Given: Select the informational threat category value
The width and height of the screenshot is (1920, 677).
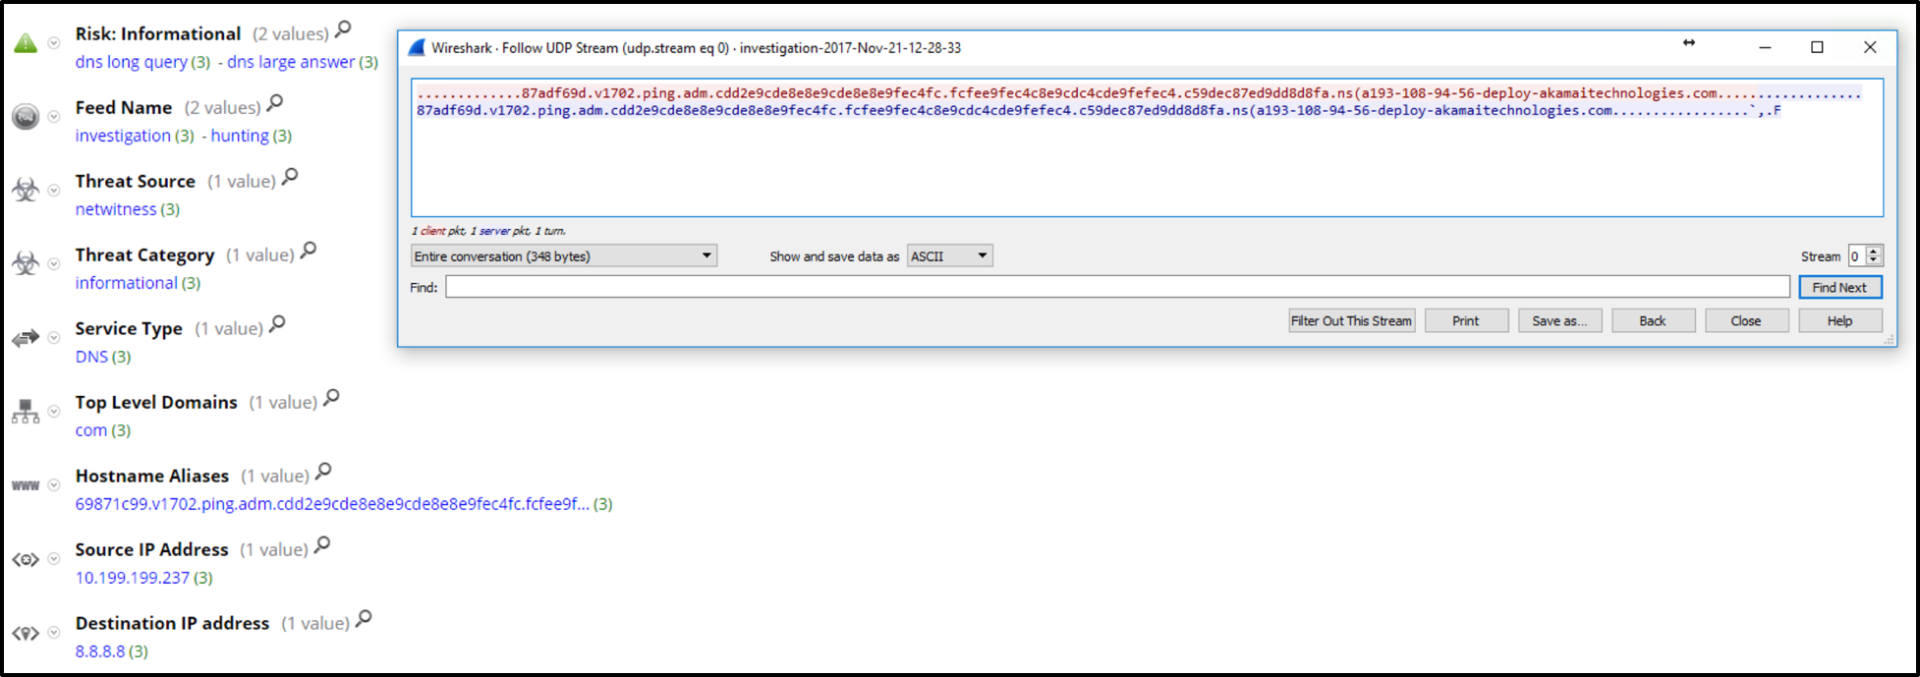Looking at the screenshot, I should tap(126, 283).
